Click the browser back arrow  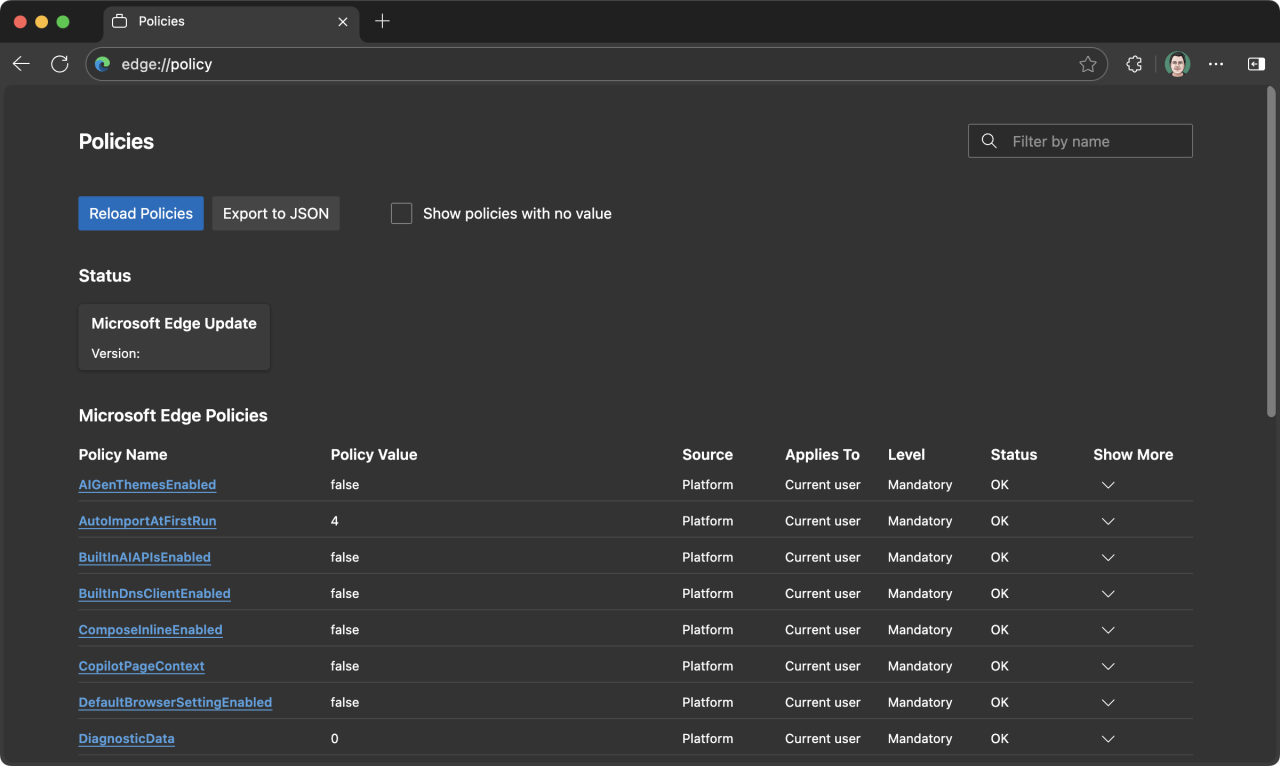click(x=21, y=64)
